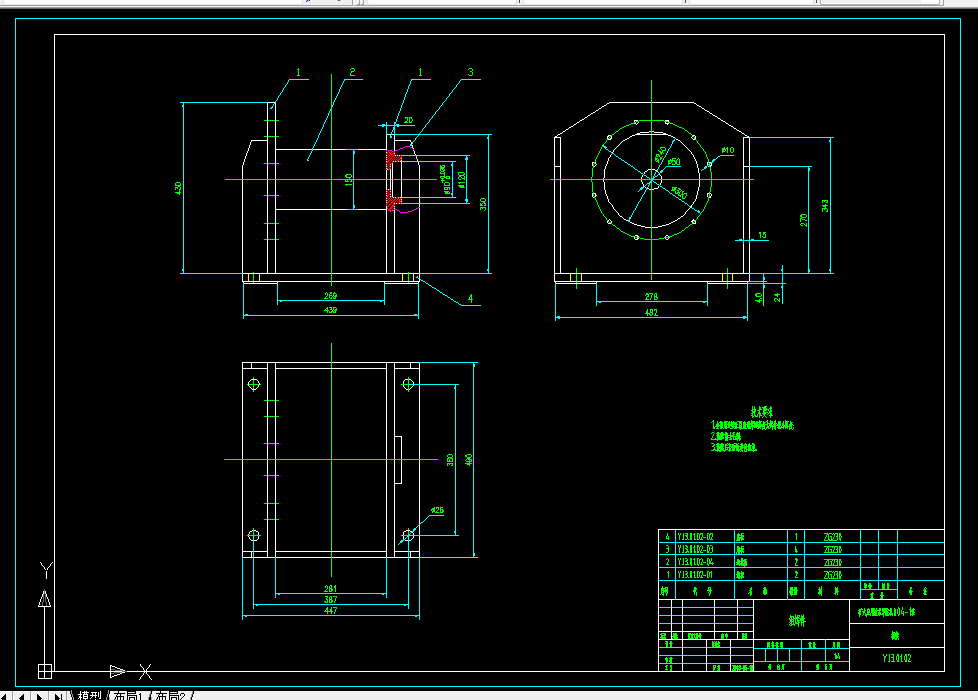978x700 pixels.
Task: Click balloon label 2 in front view
Action: pos(352,72)
